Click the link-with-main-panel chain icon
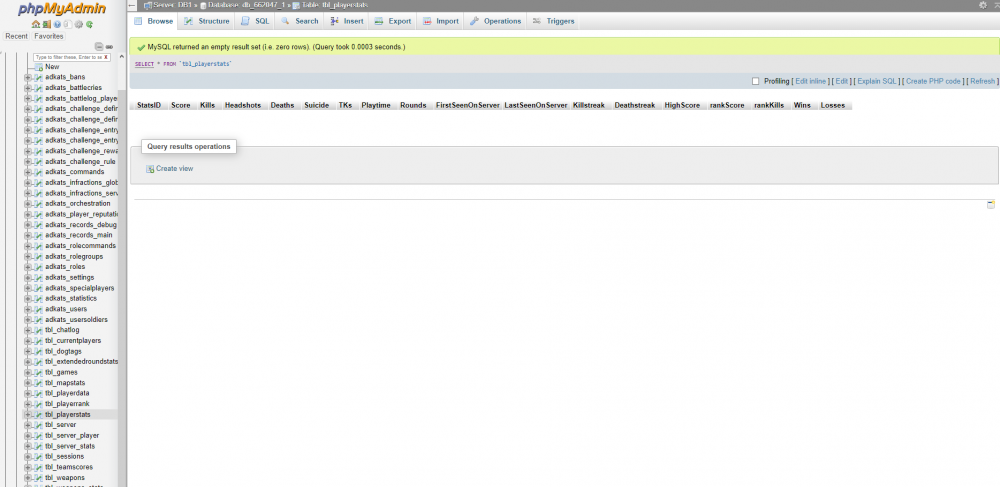The height and width of the screenshot is (487, 1000). click(109, 47)
